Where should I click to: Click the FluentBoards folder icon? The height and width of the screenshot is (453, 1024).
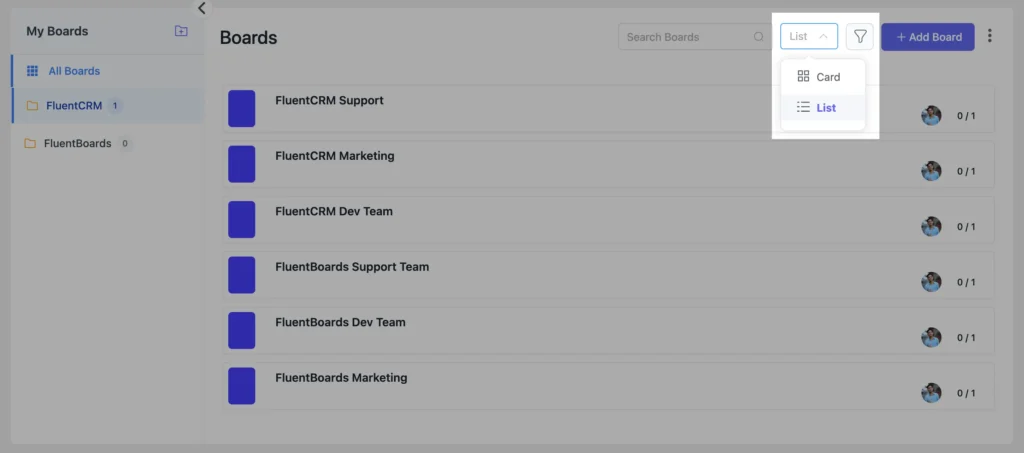pos(29,144)
